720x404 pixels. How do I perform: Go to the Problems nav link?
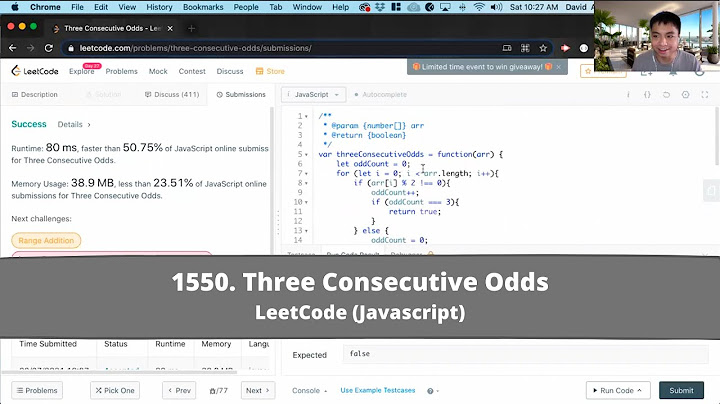[x=122, y=71]
